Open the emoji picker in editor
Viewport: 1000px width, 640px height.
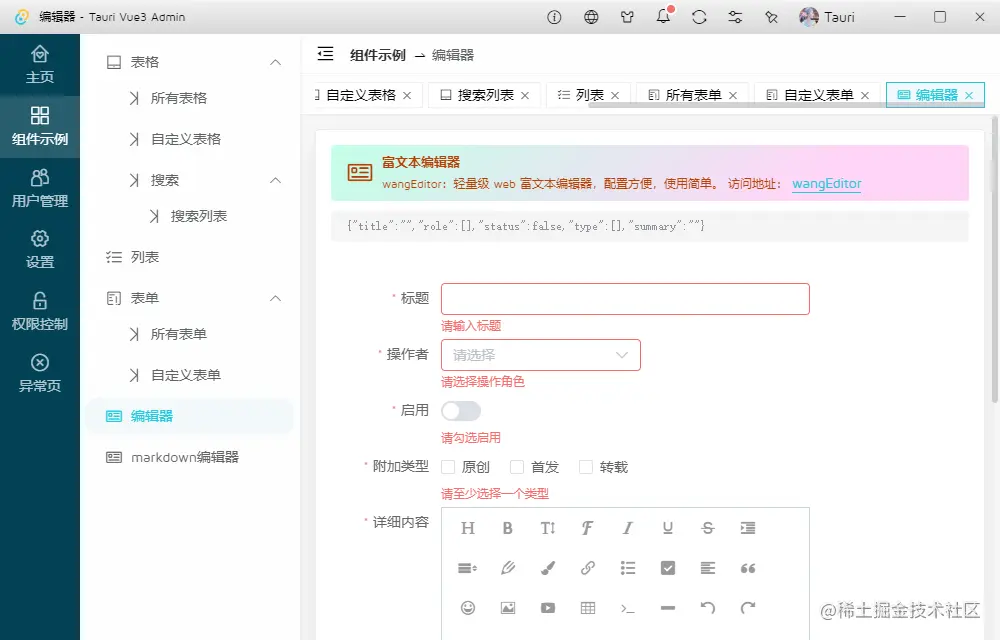coord(467,608)
